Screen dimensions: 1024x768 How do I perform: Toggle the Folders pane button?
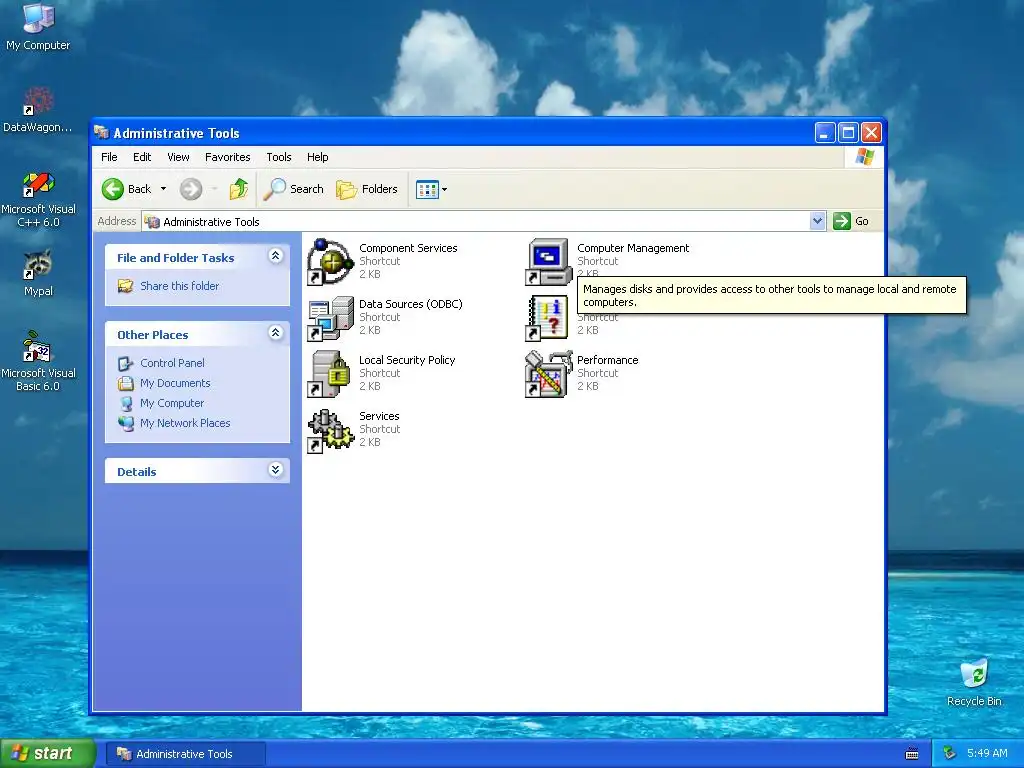pos(366,189)
